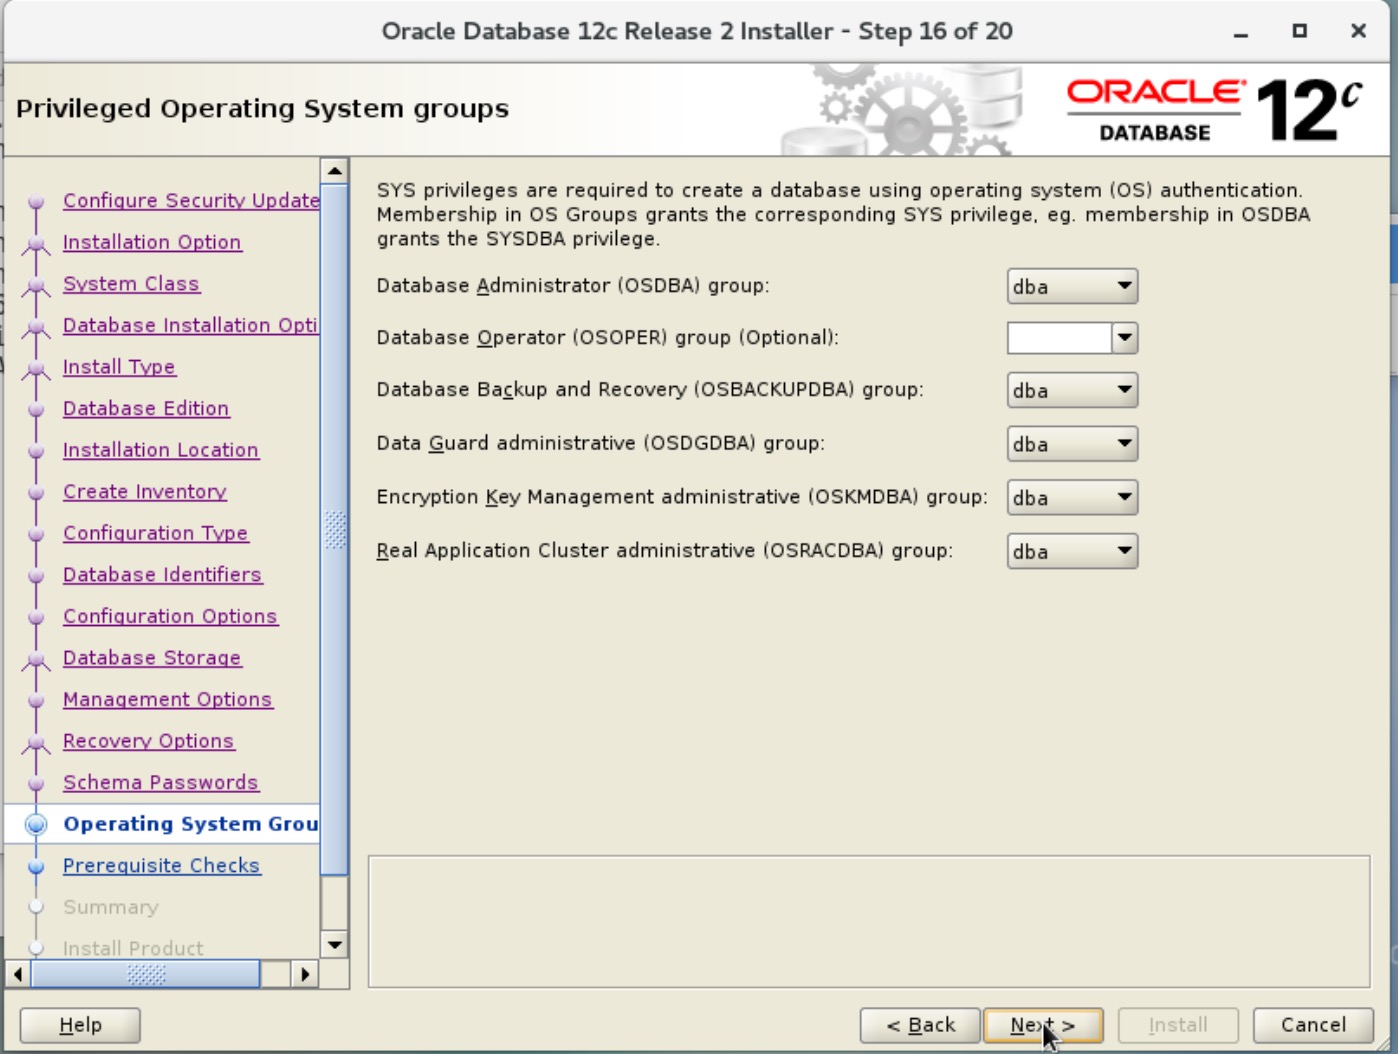Click the Help button
The height and width of the screenshot is (1054, 1398).
tap(80, 1025)
